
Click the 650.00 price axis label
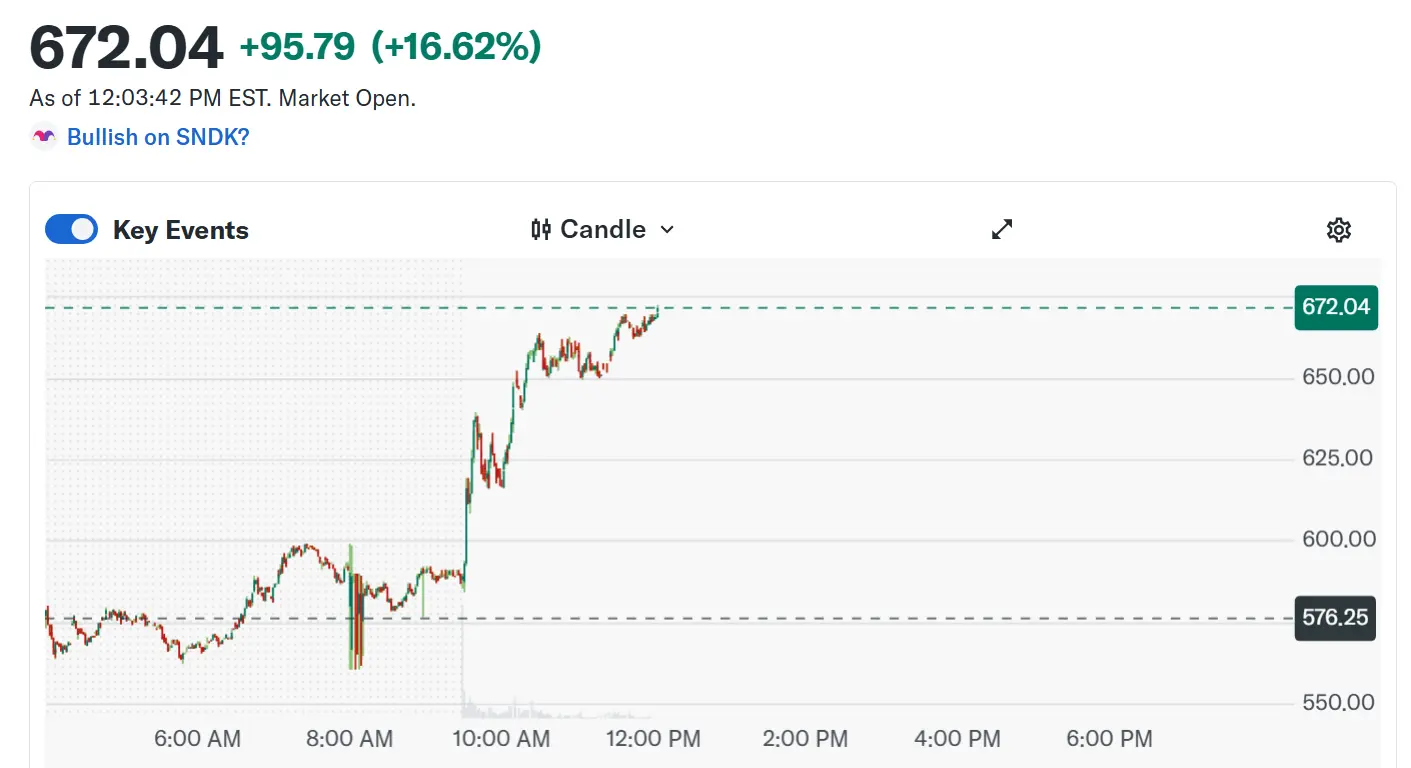[x=1337, y=377]
